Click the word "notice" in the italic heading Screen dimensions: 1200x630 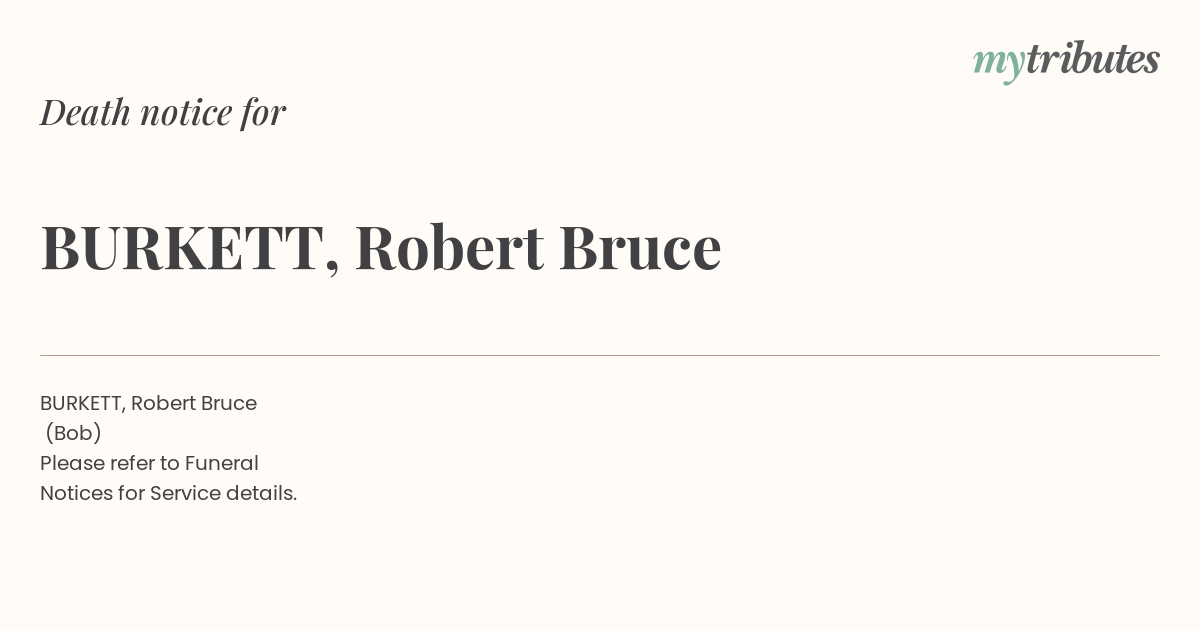pos(186,113)
